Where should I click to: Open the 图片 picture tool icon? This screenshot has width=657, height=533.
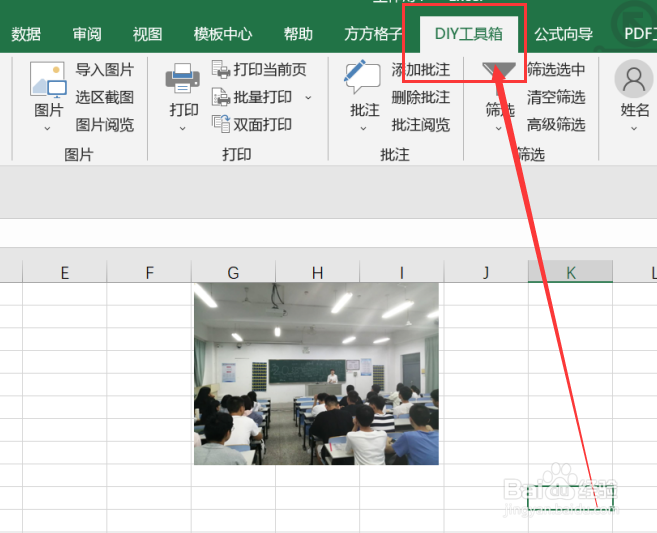point(48,80)
